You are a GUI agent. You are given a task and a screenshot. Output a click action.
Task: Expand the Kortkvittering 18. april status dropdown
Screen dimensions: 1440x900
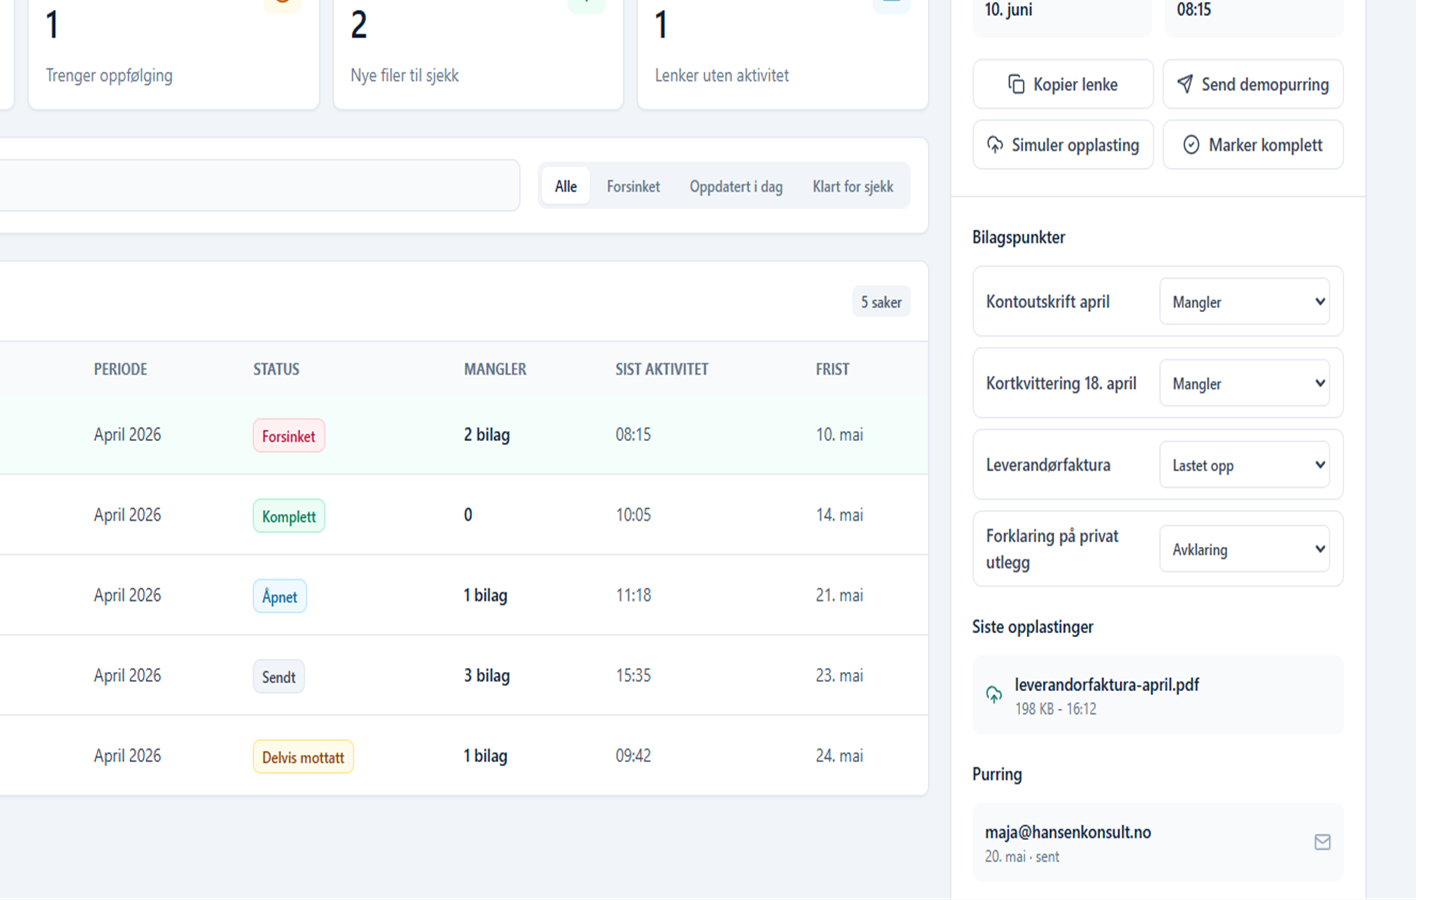pos(1245,384)
